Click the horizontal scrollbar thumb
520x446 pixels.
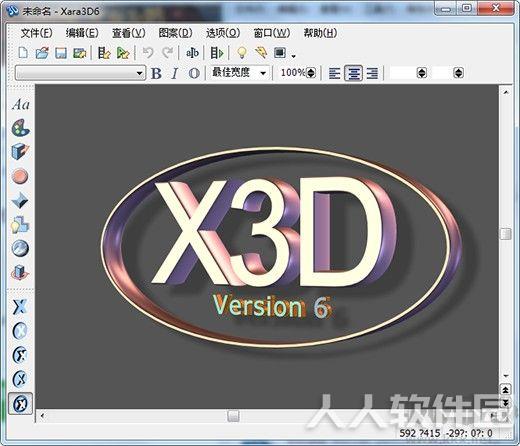pyautogui.click(x=233, y=416)
